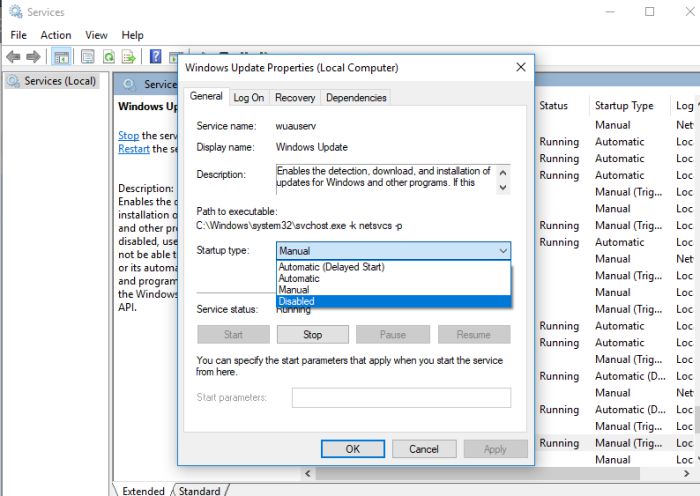Click the horizontal scrollbar right arrow

coord(687,474)
